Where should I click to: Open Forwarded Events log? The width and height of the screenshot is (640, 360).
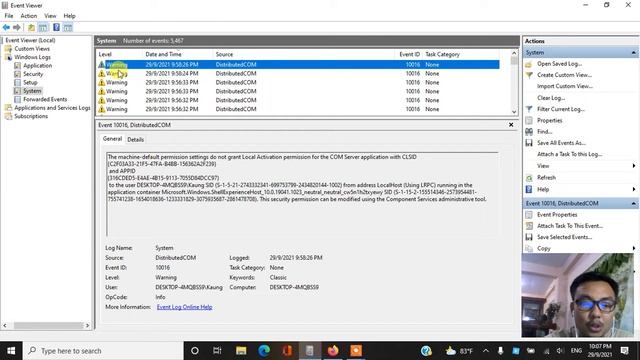pyautogui.click(x=45, y=99)
